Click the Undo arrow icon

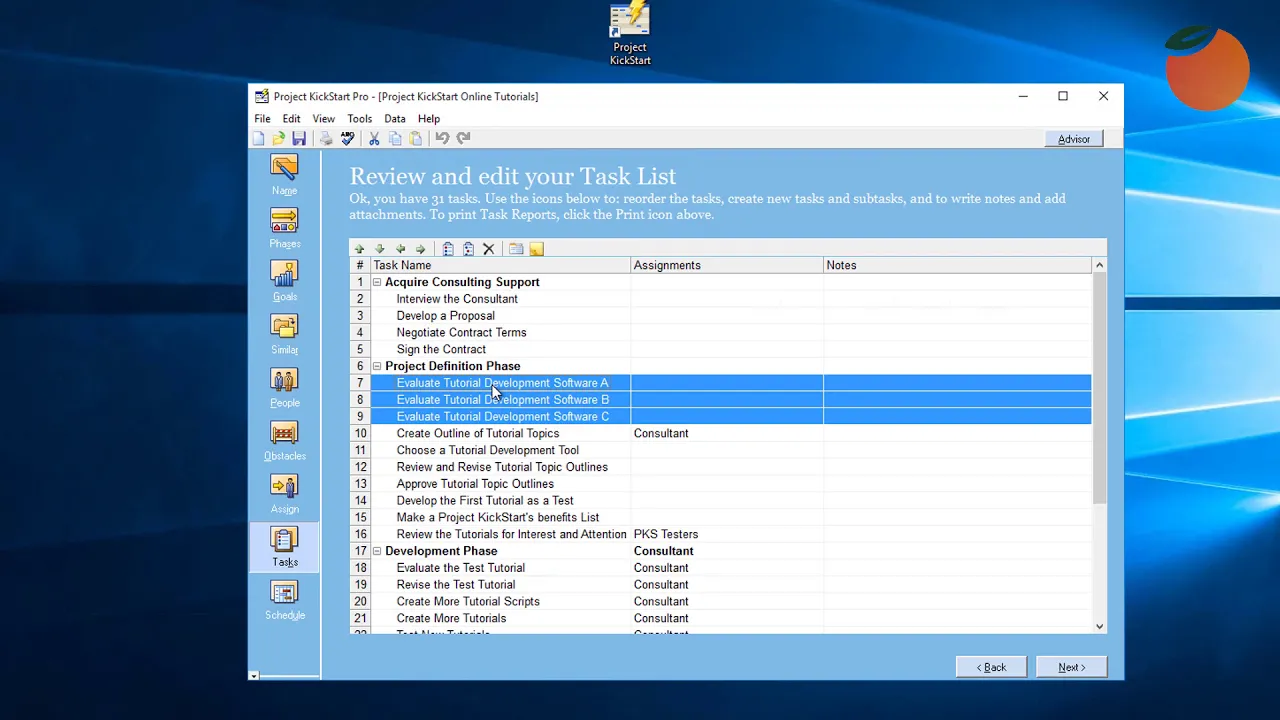pyautogui.click(x=442, y=138)
